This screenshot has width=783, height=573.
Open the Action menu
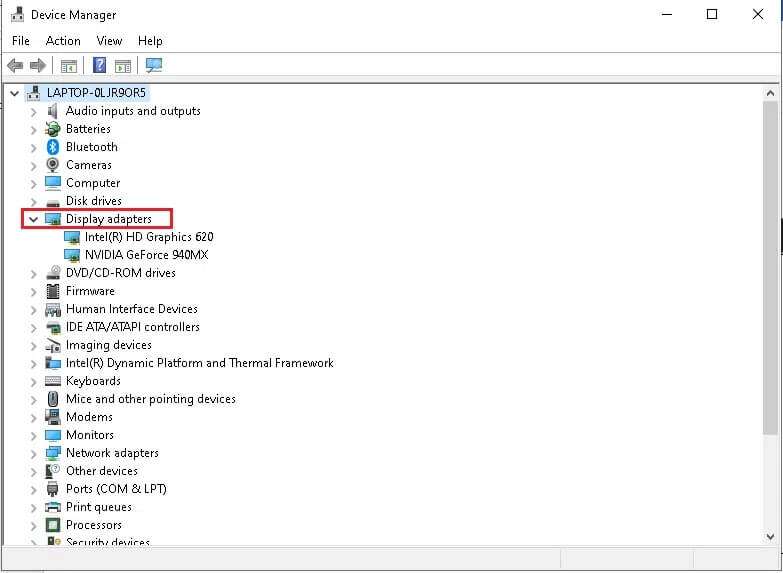click(63, 41)
